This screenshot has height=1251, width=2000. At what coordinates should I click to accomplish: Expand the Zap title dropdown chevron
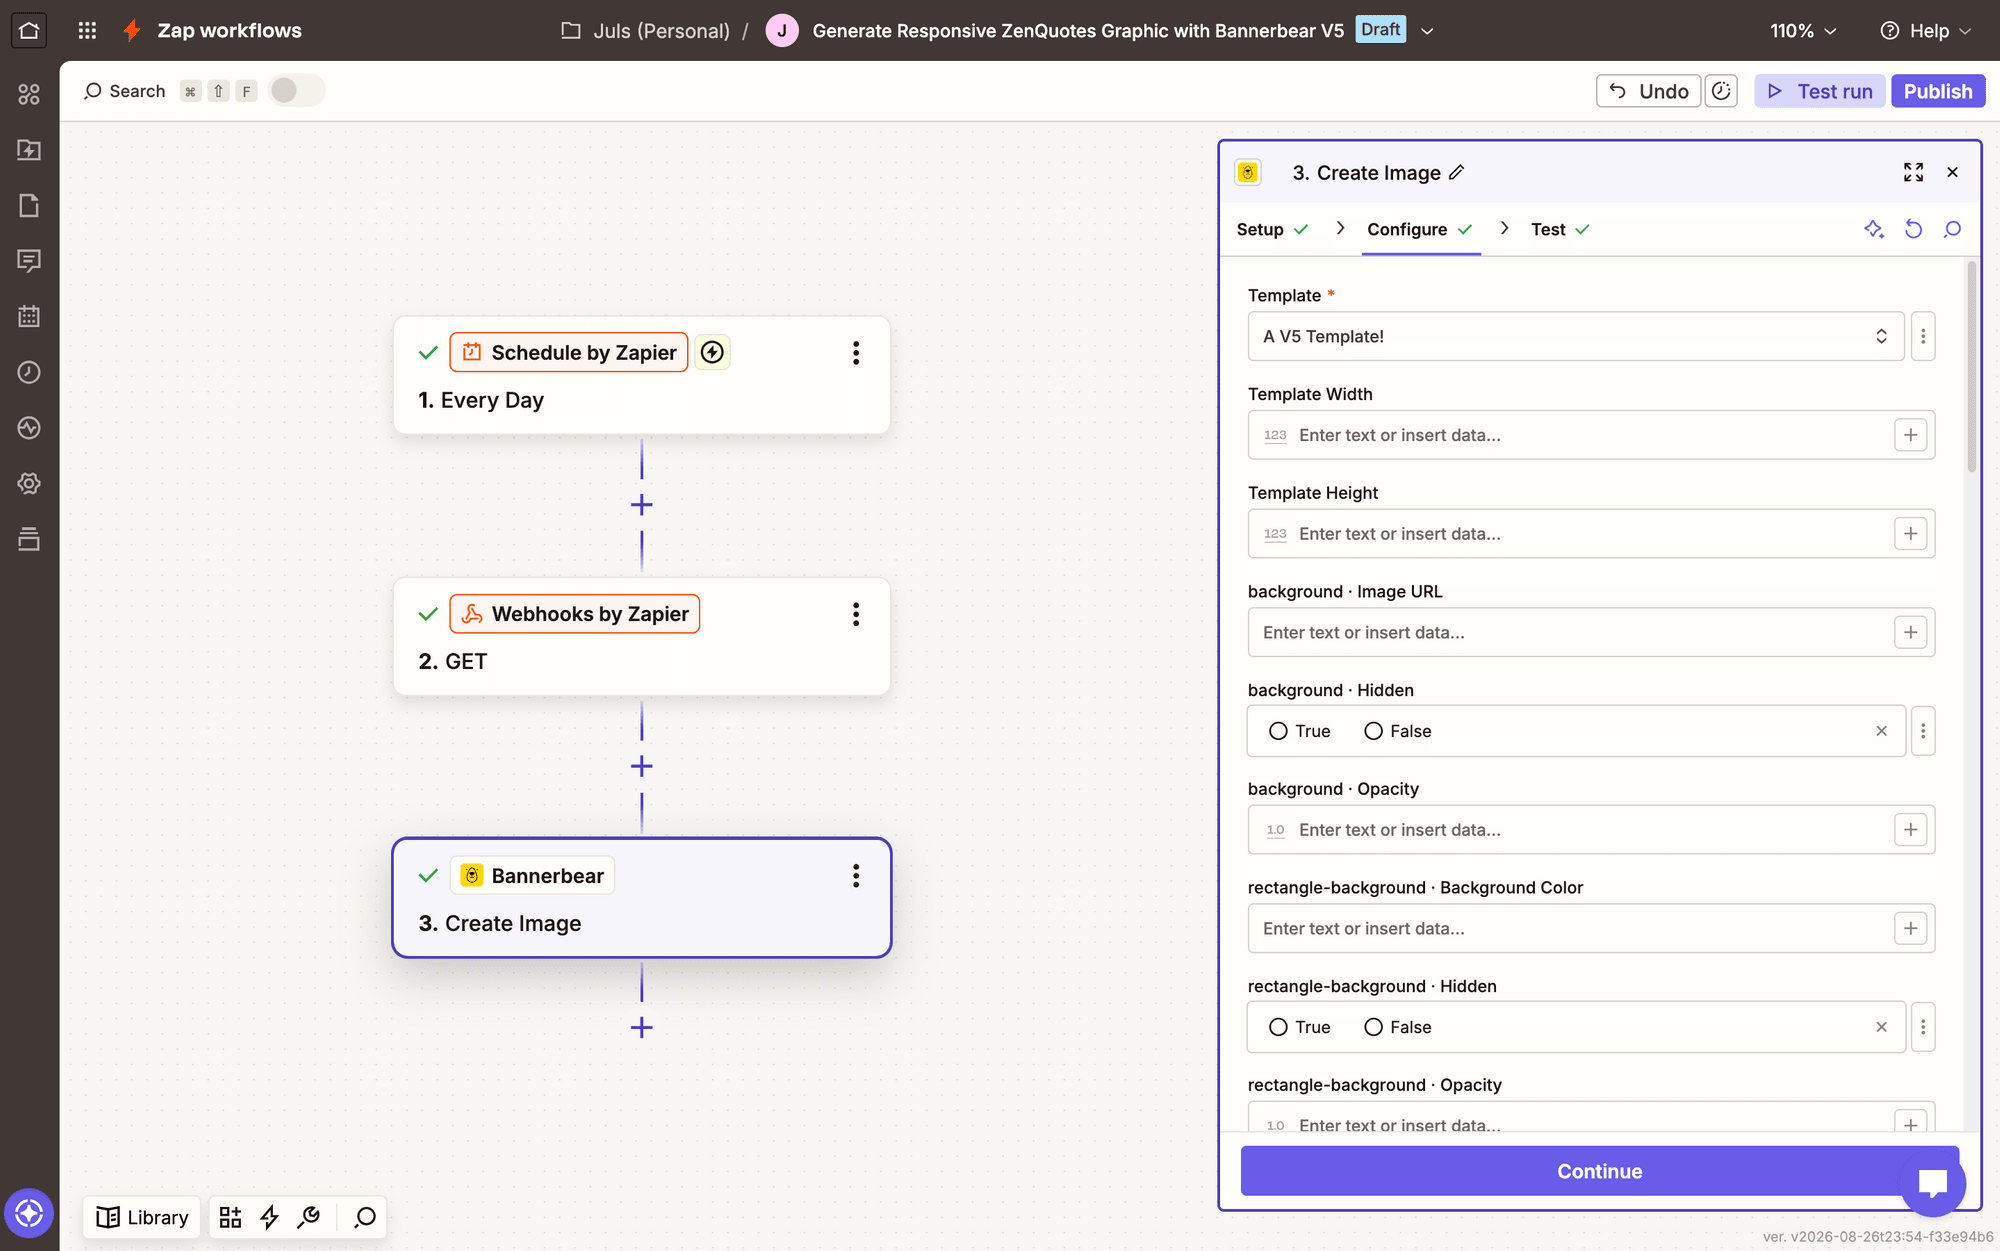(x=1427, y=31)
